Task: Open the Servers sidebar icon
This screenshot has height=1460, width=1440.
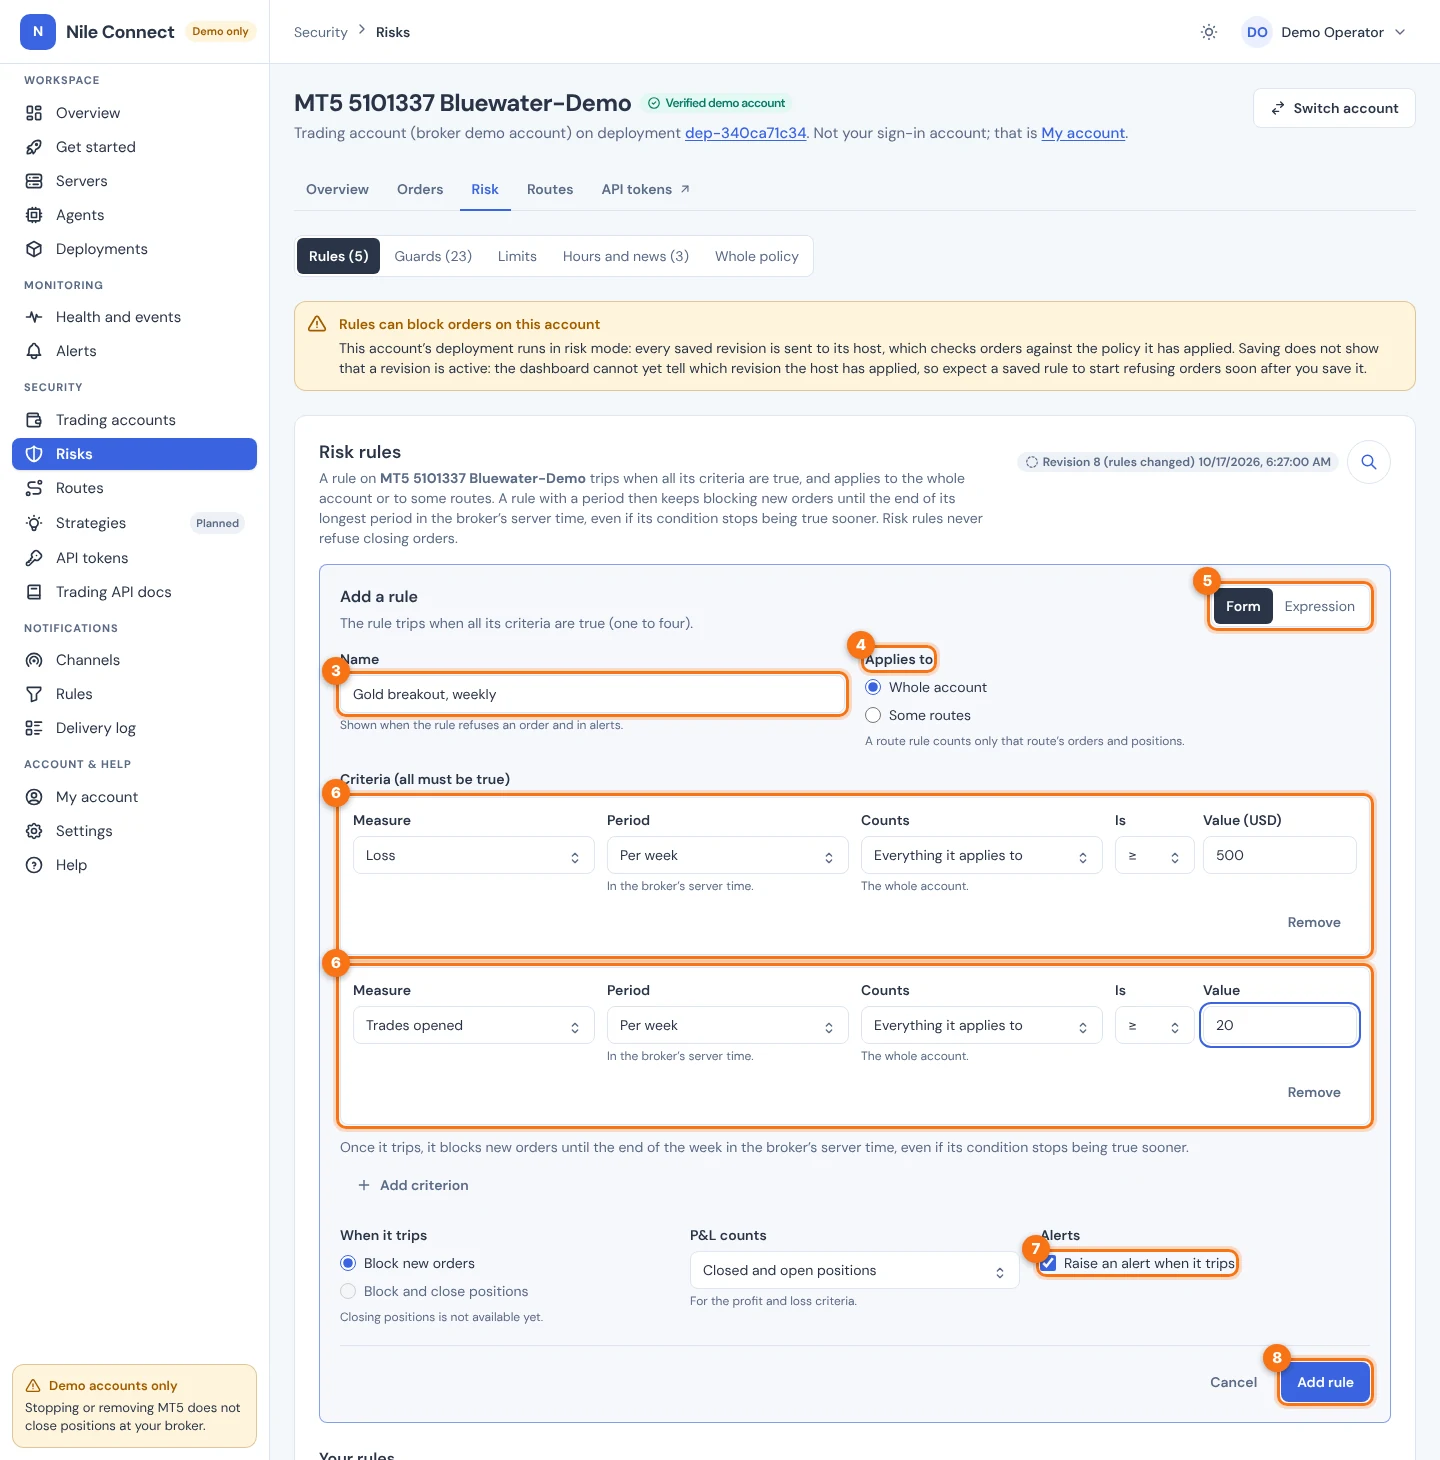Action: tap(34, 181)
